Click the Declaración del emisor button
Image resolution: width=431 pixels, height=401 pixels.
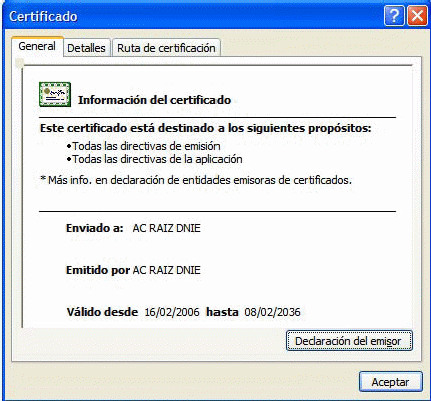[x=349, y=341]
